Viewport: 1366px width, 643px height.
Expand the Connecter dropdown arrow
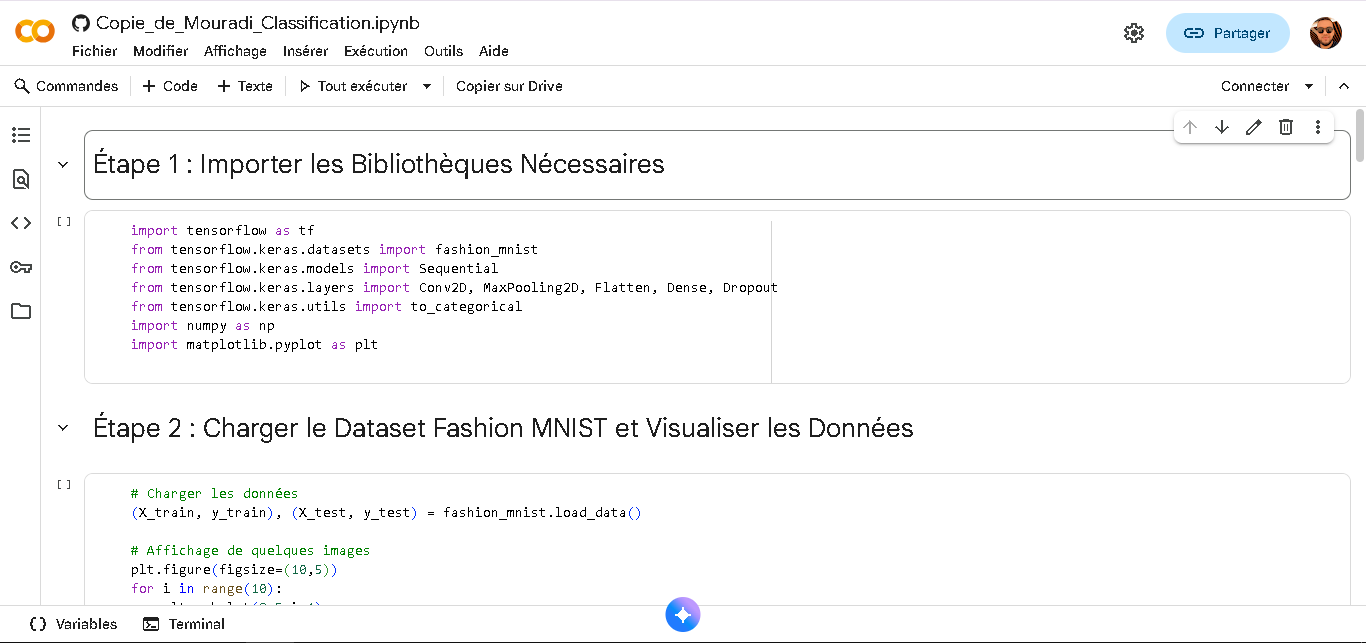[x=1309, y=86]
